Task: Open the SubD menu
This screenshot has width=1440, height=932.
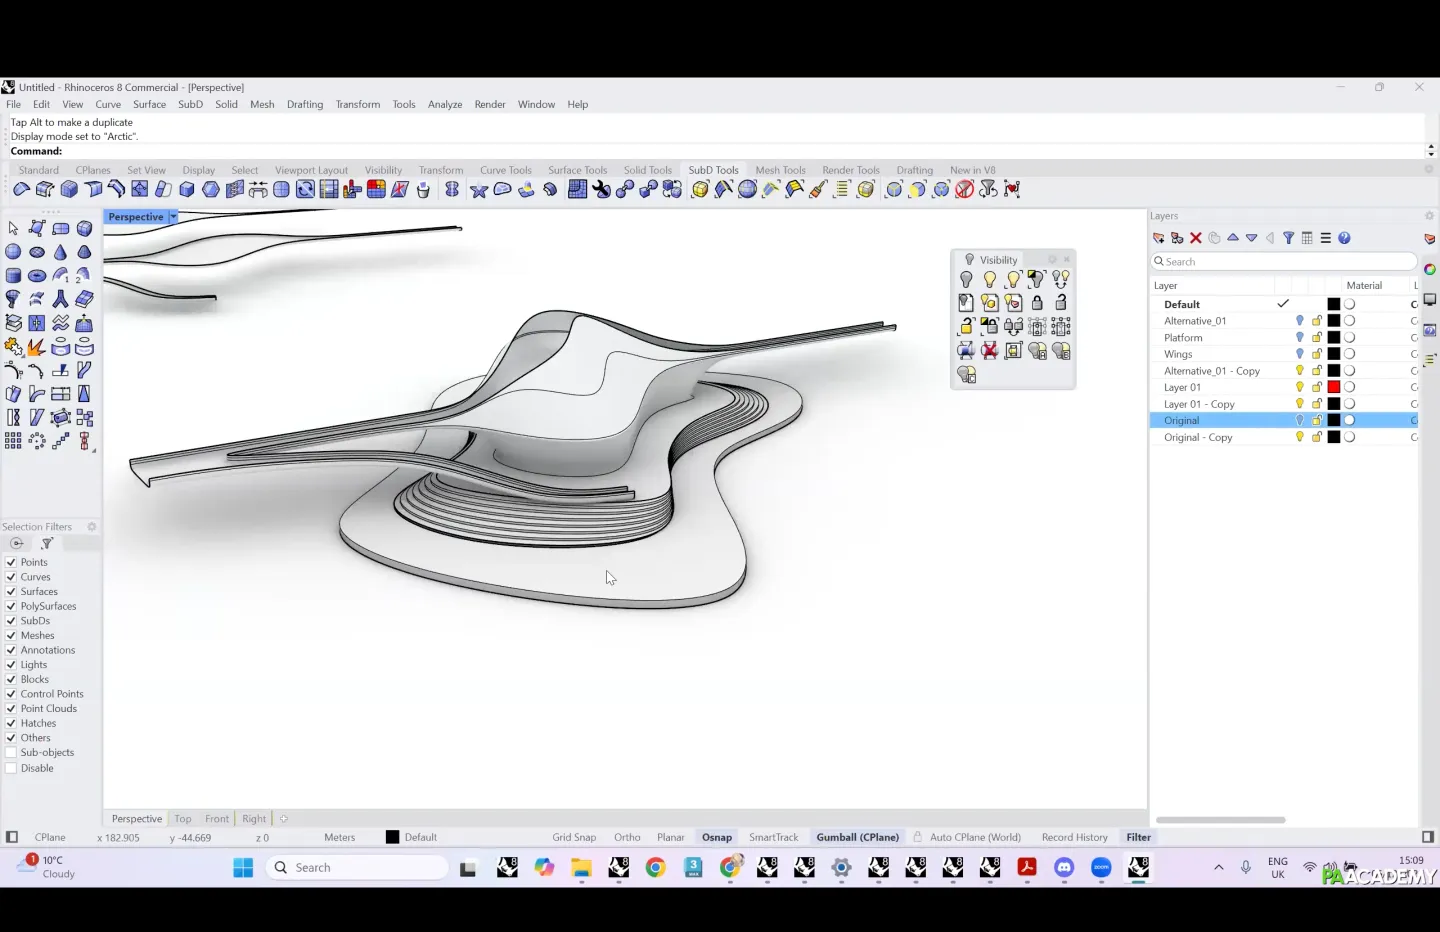Action: coord(190,104)
